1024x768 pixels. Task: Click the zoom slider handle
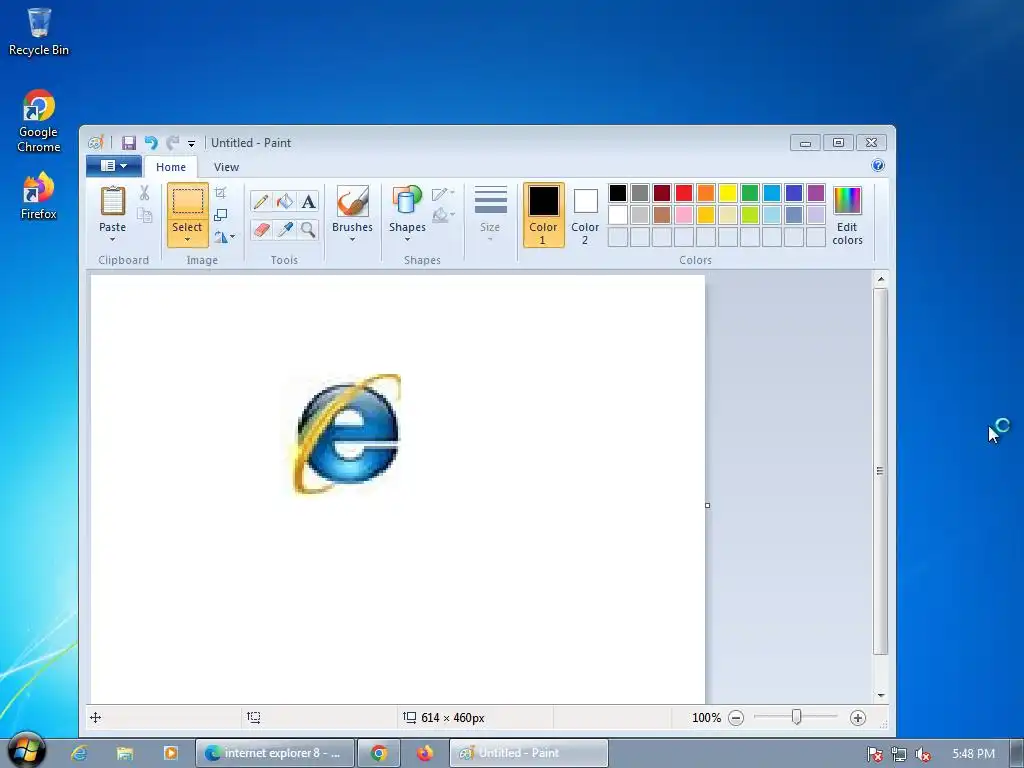[x=796, y=717]
